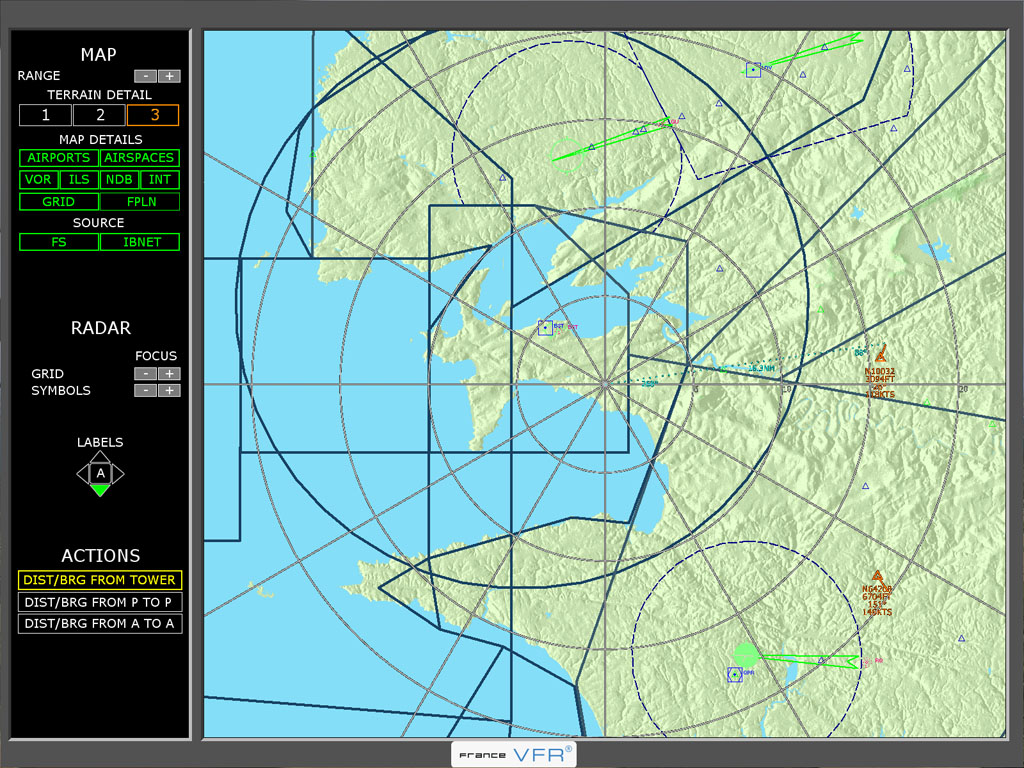The image size is (1024, 768).
Task: Toggle FPLN flight plan display
Action: [140, 202]
